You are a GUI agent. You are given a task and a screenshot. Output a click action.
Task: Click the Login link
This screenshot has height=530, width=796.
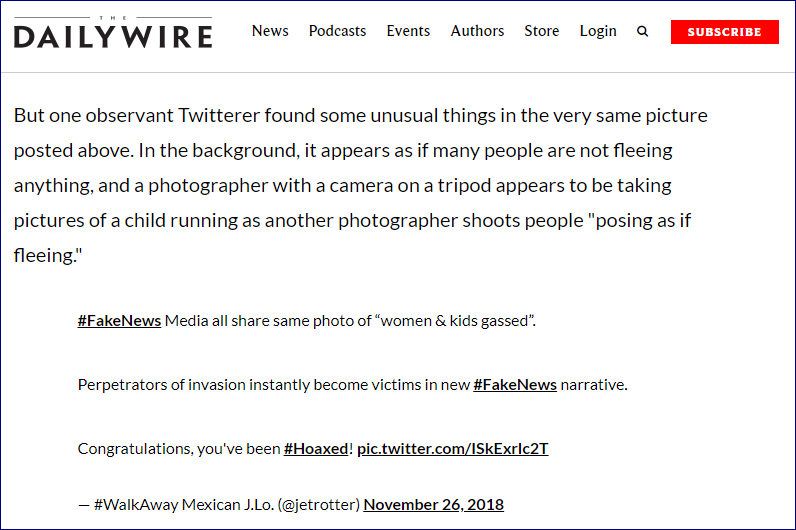[598, 31]
